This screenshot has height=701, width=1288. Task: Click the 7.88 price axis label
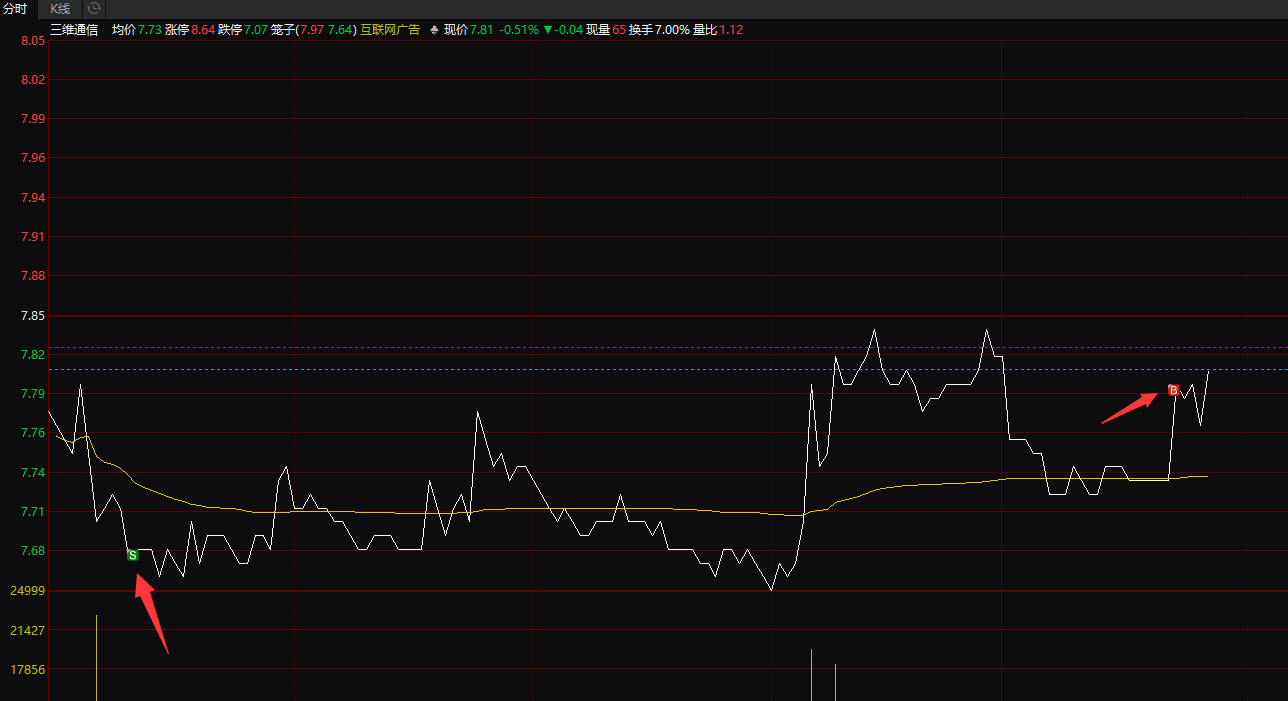click(33, 276)
